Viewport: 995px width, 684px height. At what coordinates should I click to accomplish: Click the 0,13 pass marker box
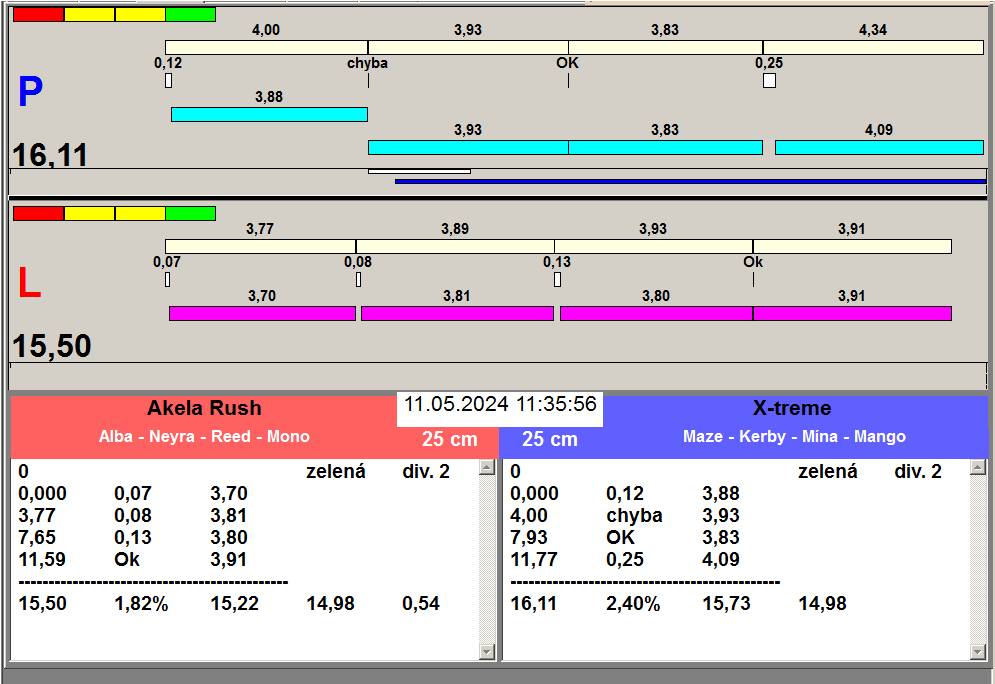click(557, 279)
